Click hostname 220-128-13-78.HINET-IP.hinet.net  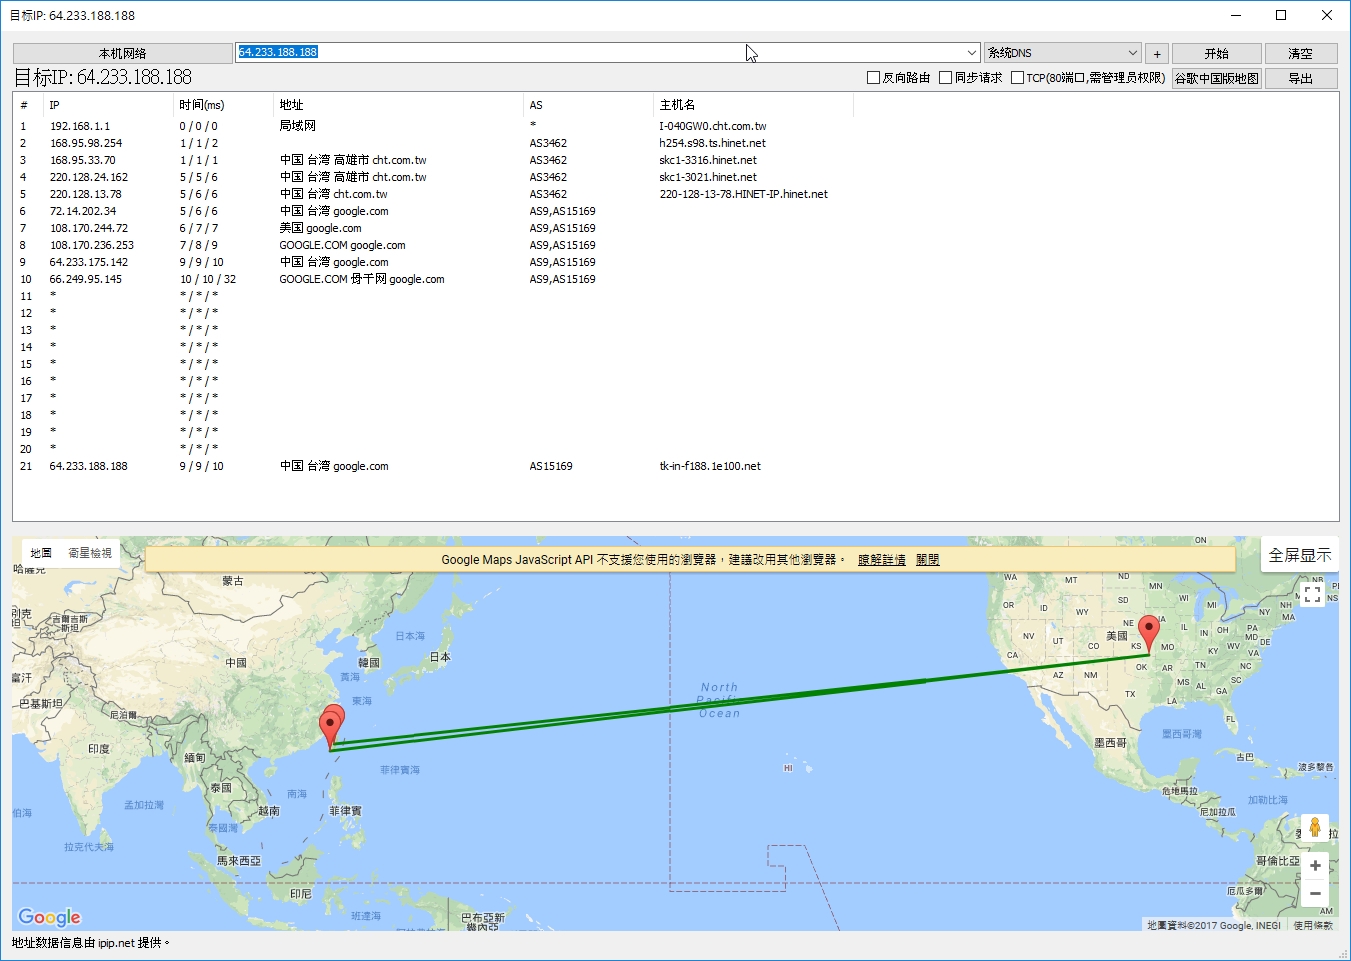pyautogui.click(x=743, y=194)
